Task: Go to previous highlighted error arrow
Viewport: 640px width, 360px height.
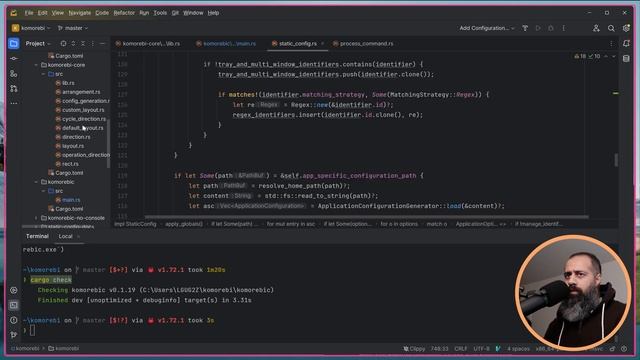Action: pyautogui.click(x=606, y=56)
